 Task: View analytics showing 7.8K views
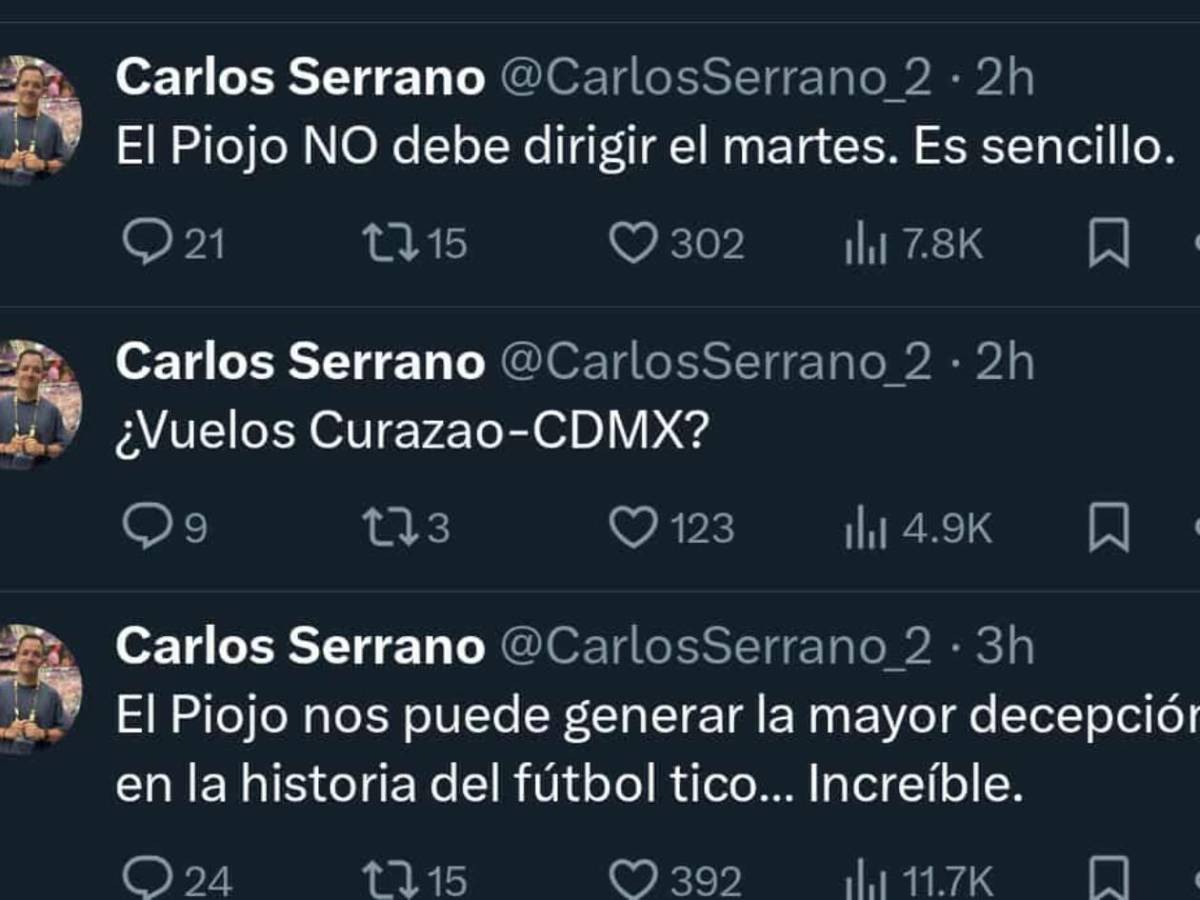tap(866, 245)
